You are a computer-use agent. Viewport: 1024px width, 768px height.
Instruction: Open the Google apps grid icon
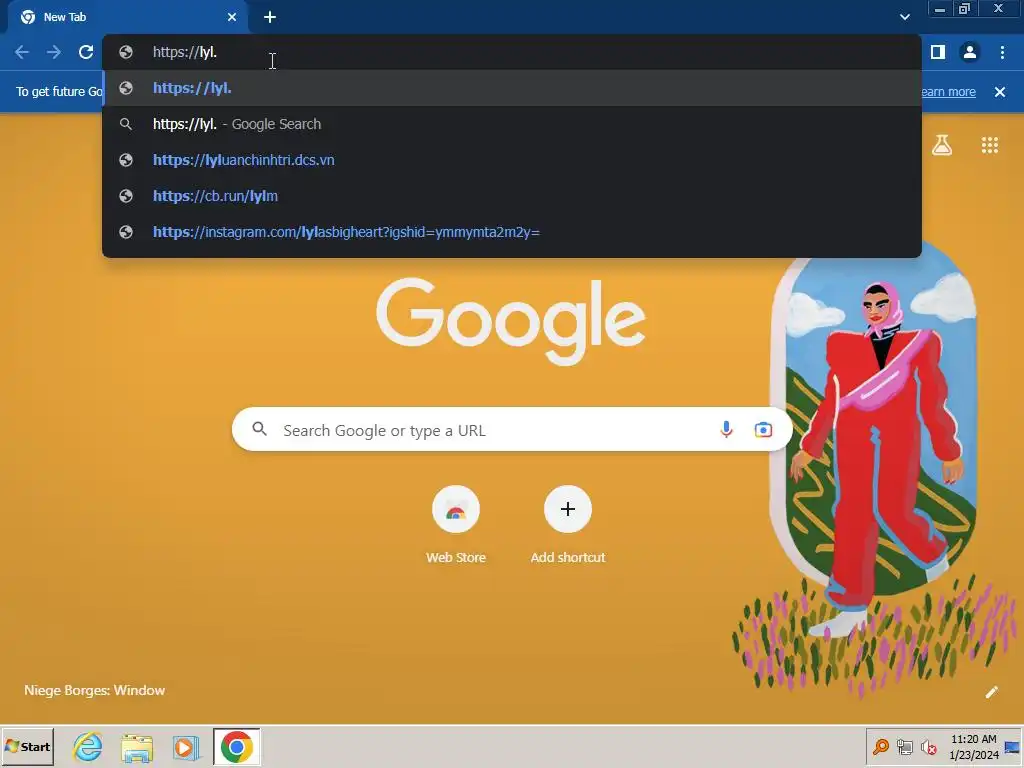click(x=990, y=145)
